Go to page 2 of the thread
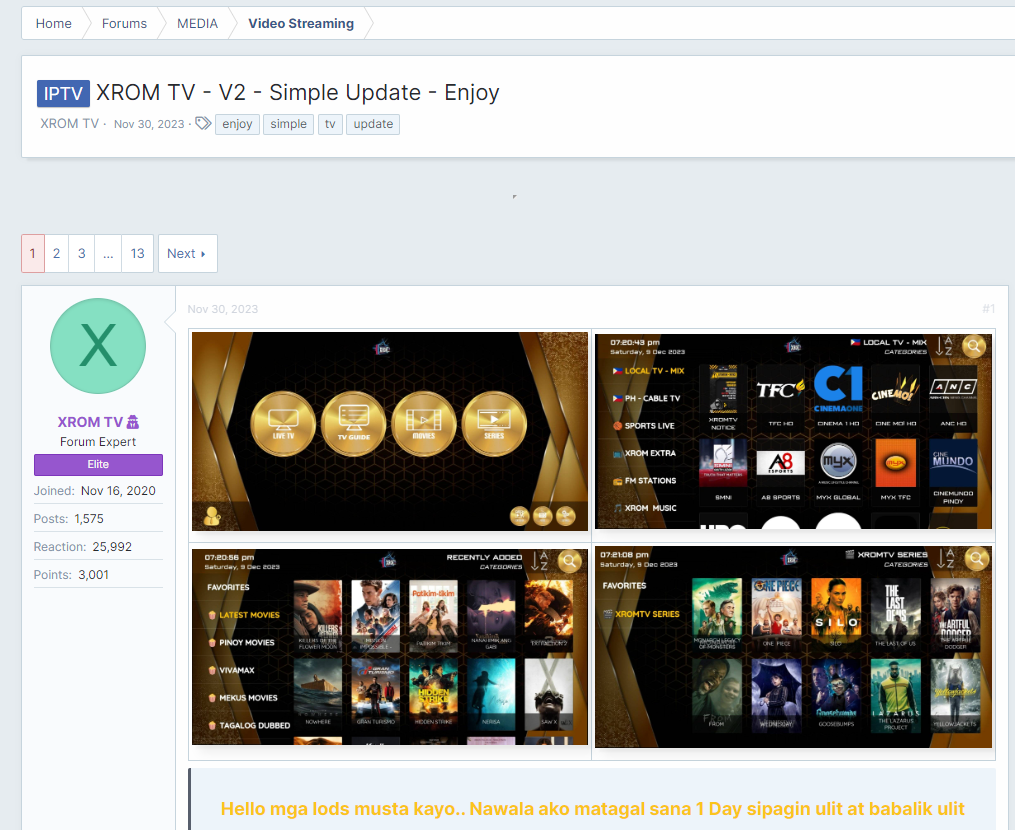 [56, 253]
